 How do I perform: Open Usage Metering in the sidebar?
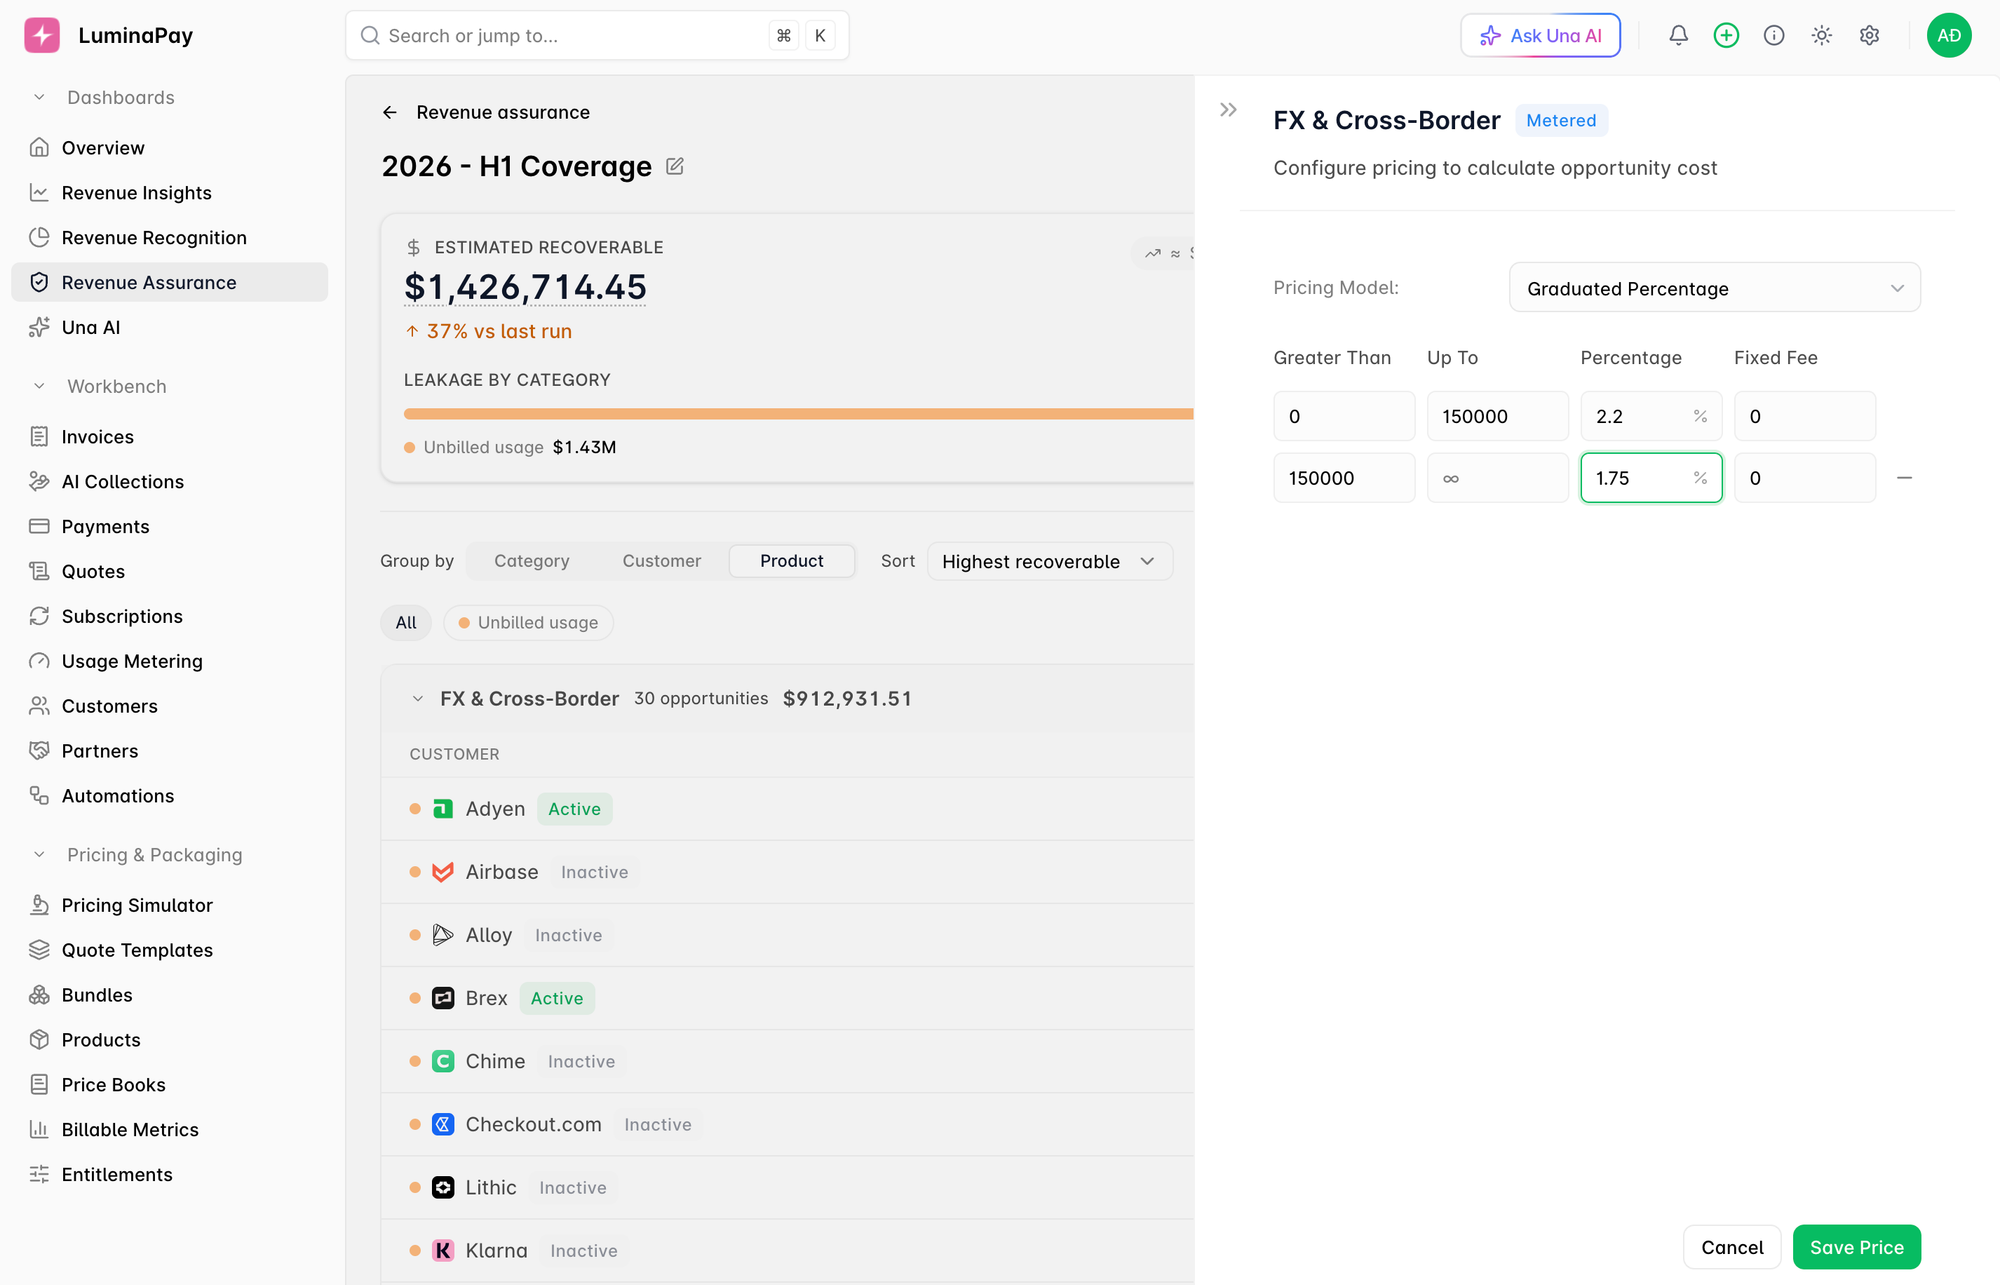tap(169, 662)
